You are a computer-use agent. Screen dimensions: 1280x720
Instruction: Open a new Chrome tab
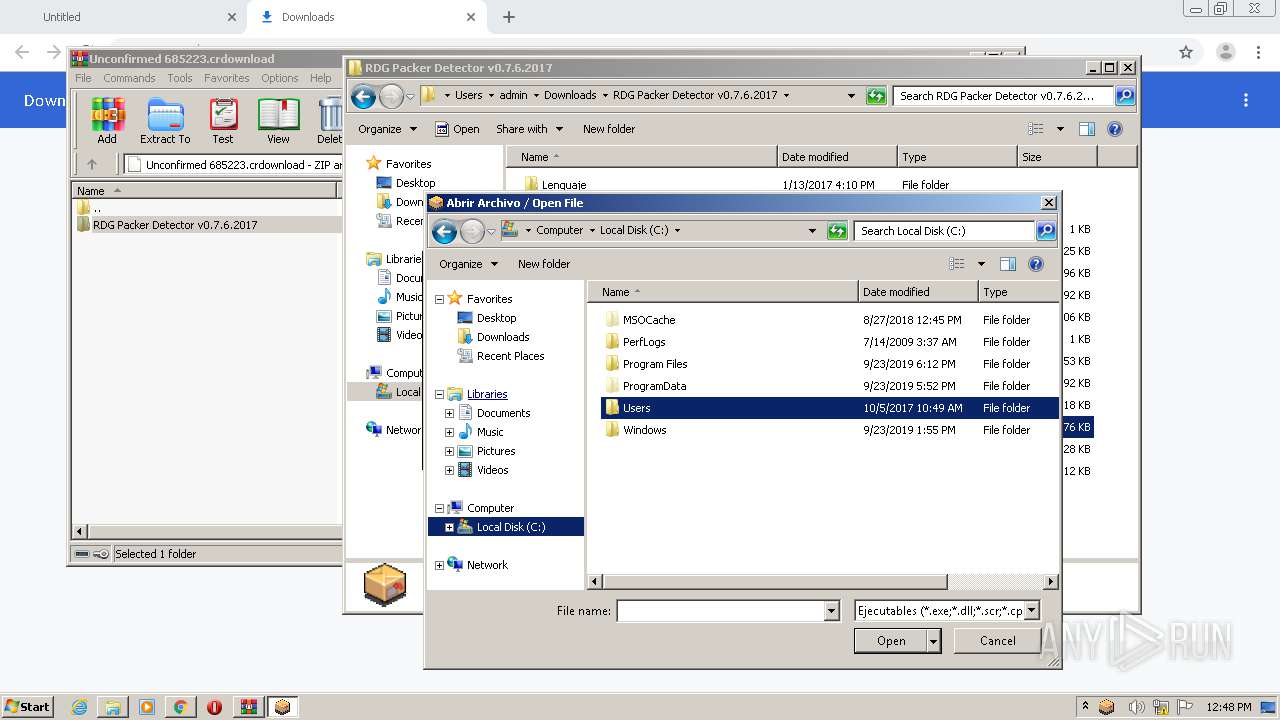509,17
